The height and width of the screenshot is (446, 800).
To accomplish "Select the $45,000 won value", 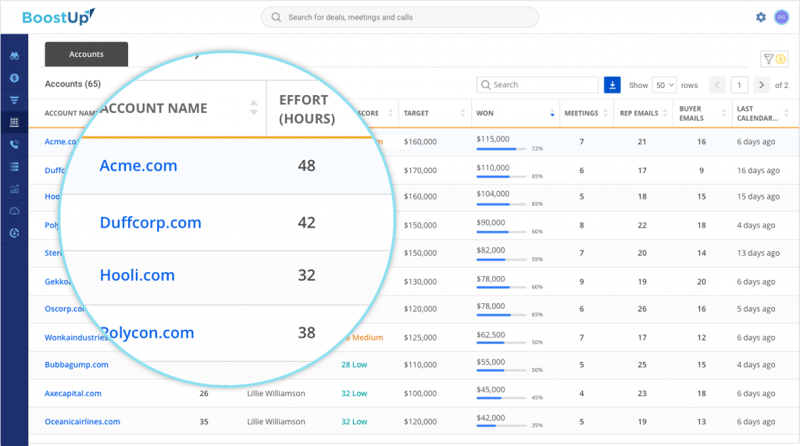I will [x=491, y=390].
